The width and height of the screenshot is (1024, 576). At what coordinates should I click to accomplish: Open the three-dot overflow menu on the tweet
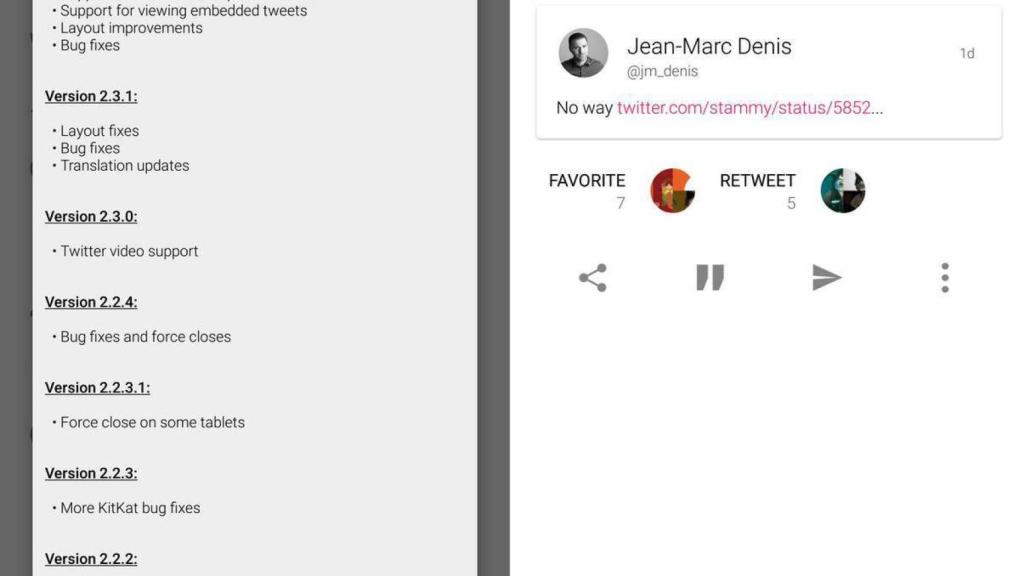tap(944, 278)
